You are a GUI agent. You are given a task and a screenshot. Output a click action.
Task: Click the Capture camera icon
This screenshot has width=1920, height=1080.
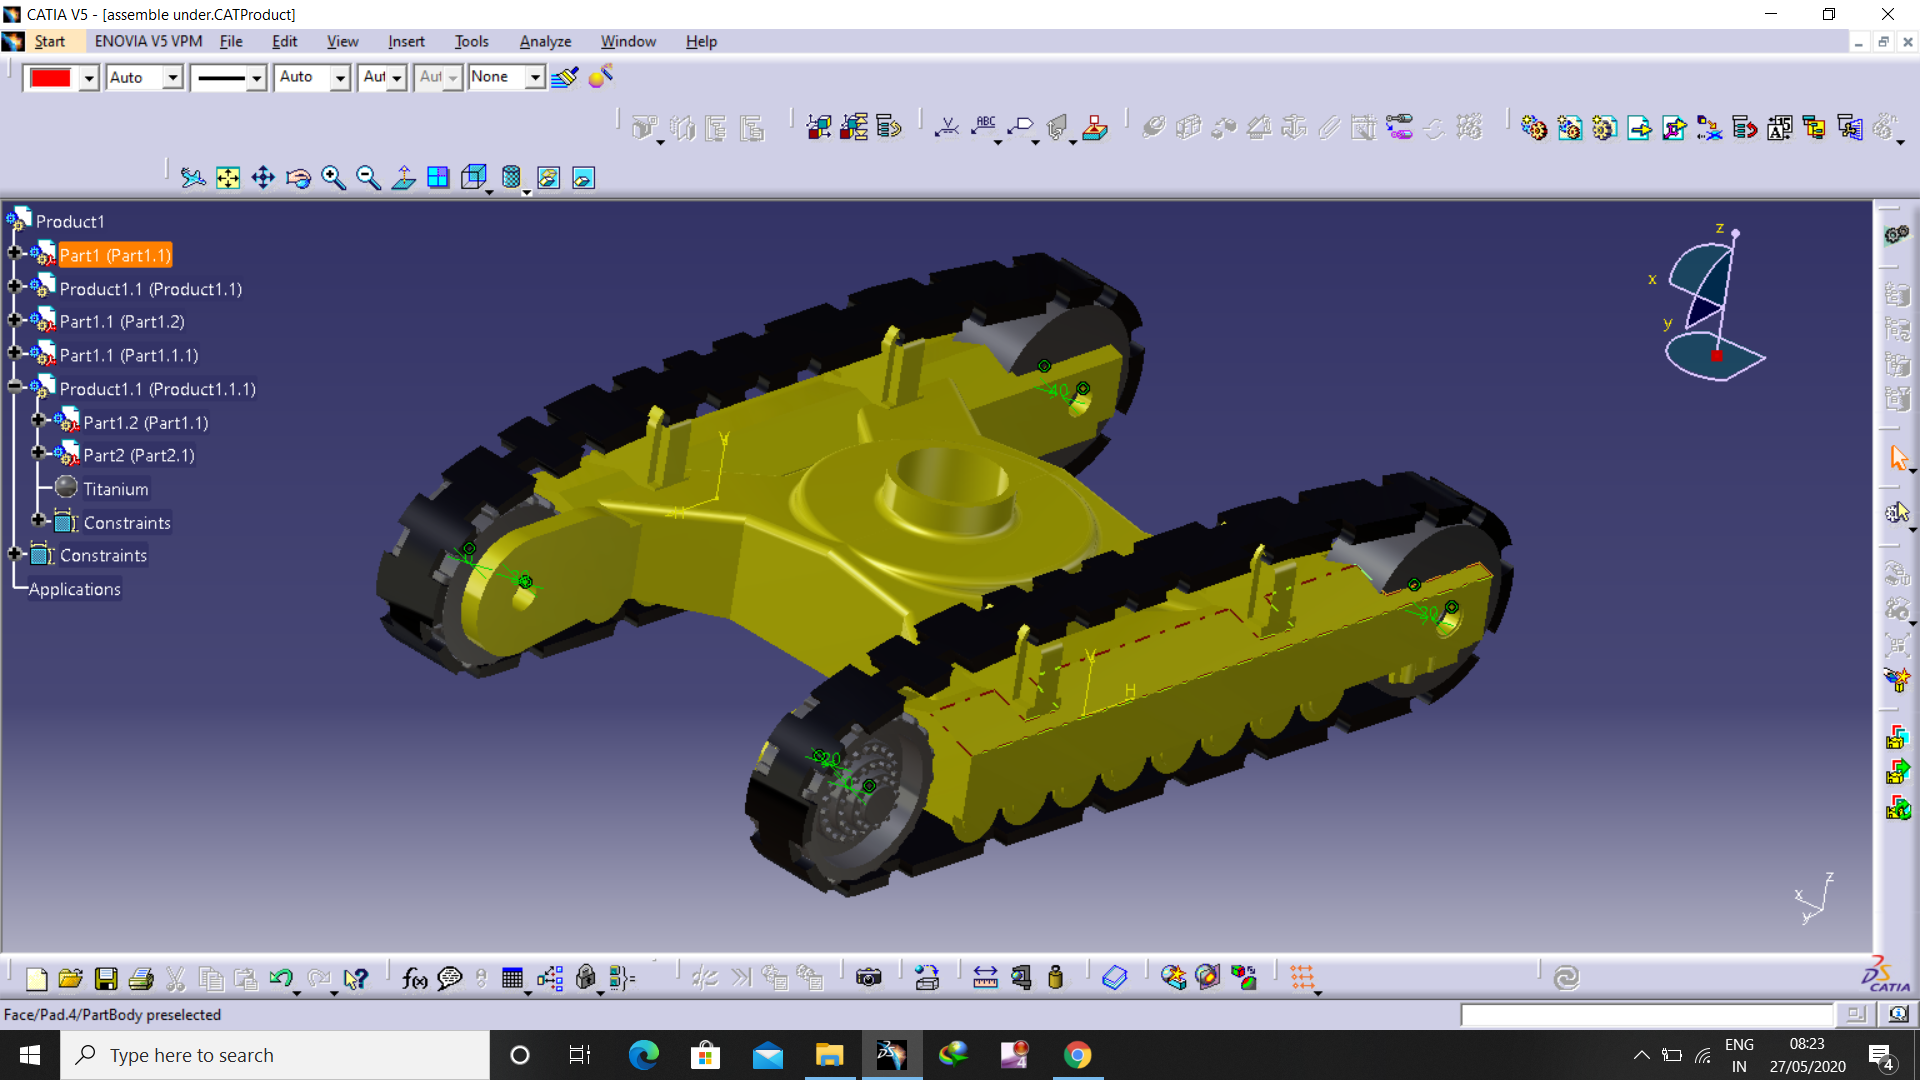(x=868, y=978)
